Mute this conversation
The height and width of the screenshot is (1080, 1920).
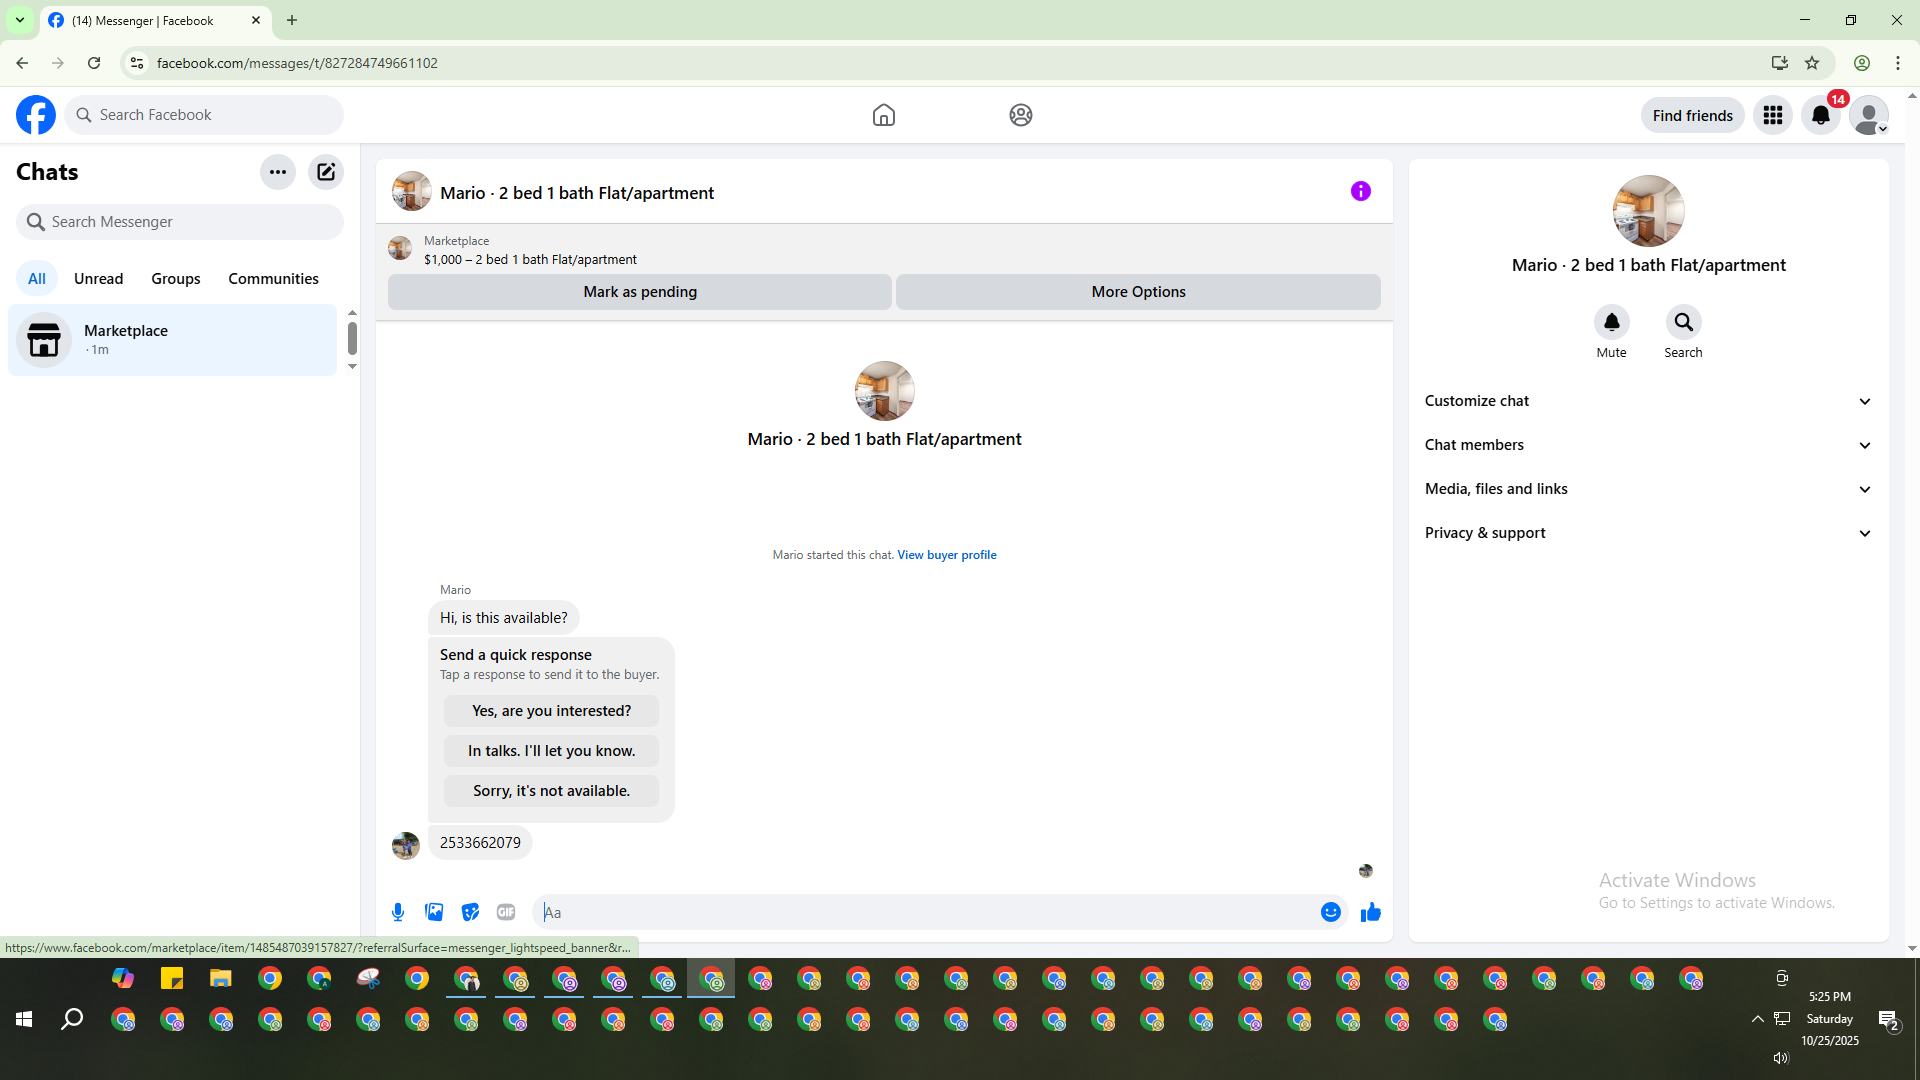coord(1611,323)
